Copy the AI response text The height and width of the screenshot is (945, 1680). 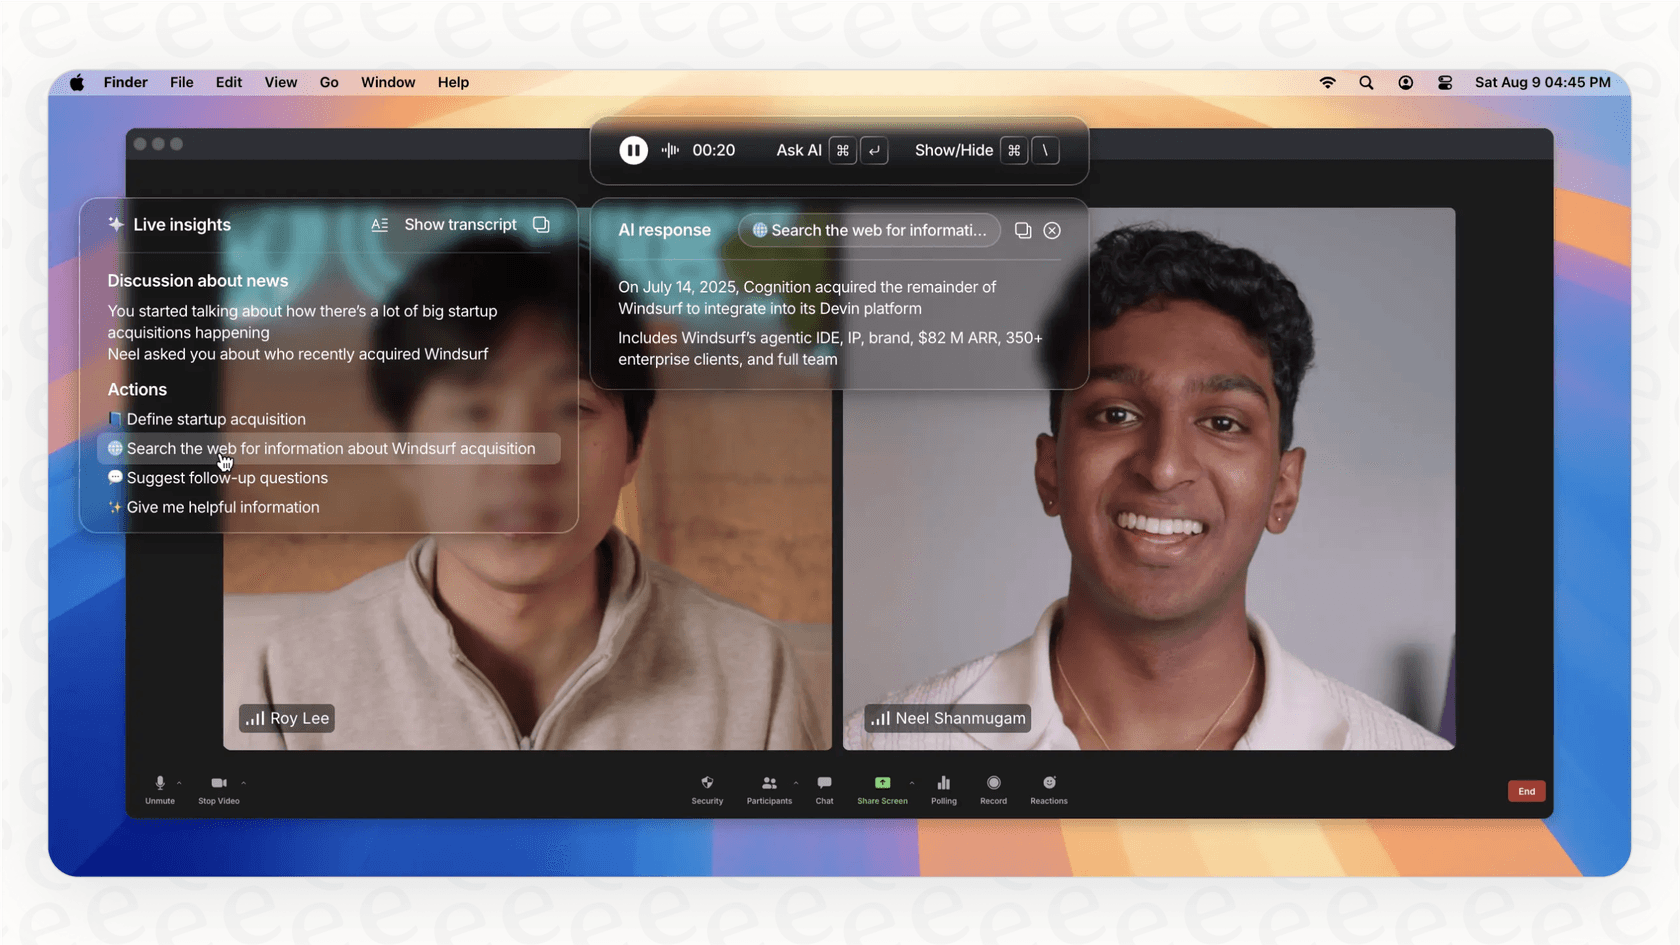click(1022, 230)
